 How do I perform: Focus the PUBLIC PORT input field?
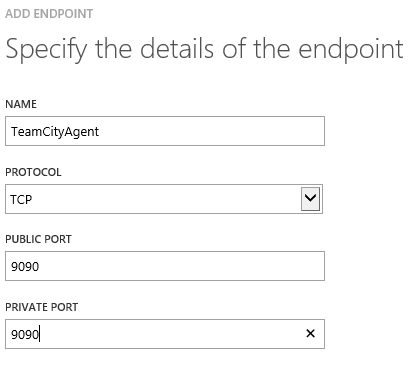(x=165, y=266)
